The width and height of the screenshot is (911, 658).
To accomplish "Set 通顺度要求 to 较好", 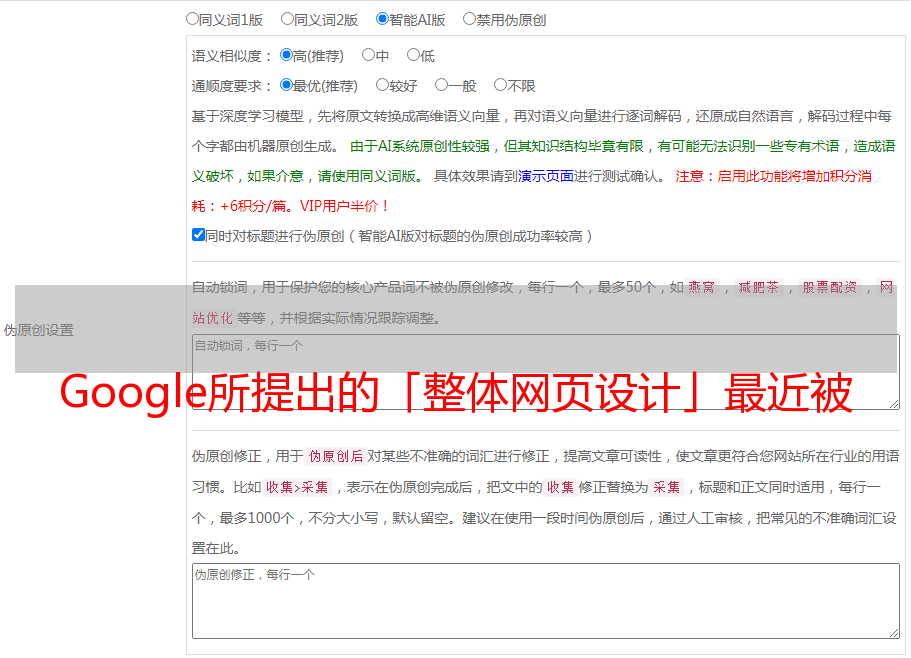I will 382,85.
